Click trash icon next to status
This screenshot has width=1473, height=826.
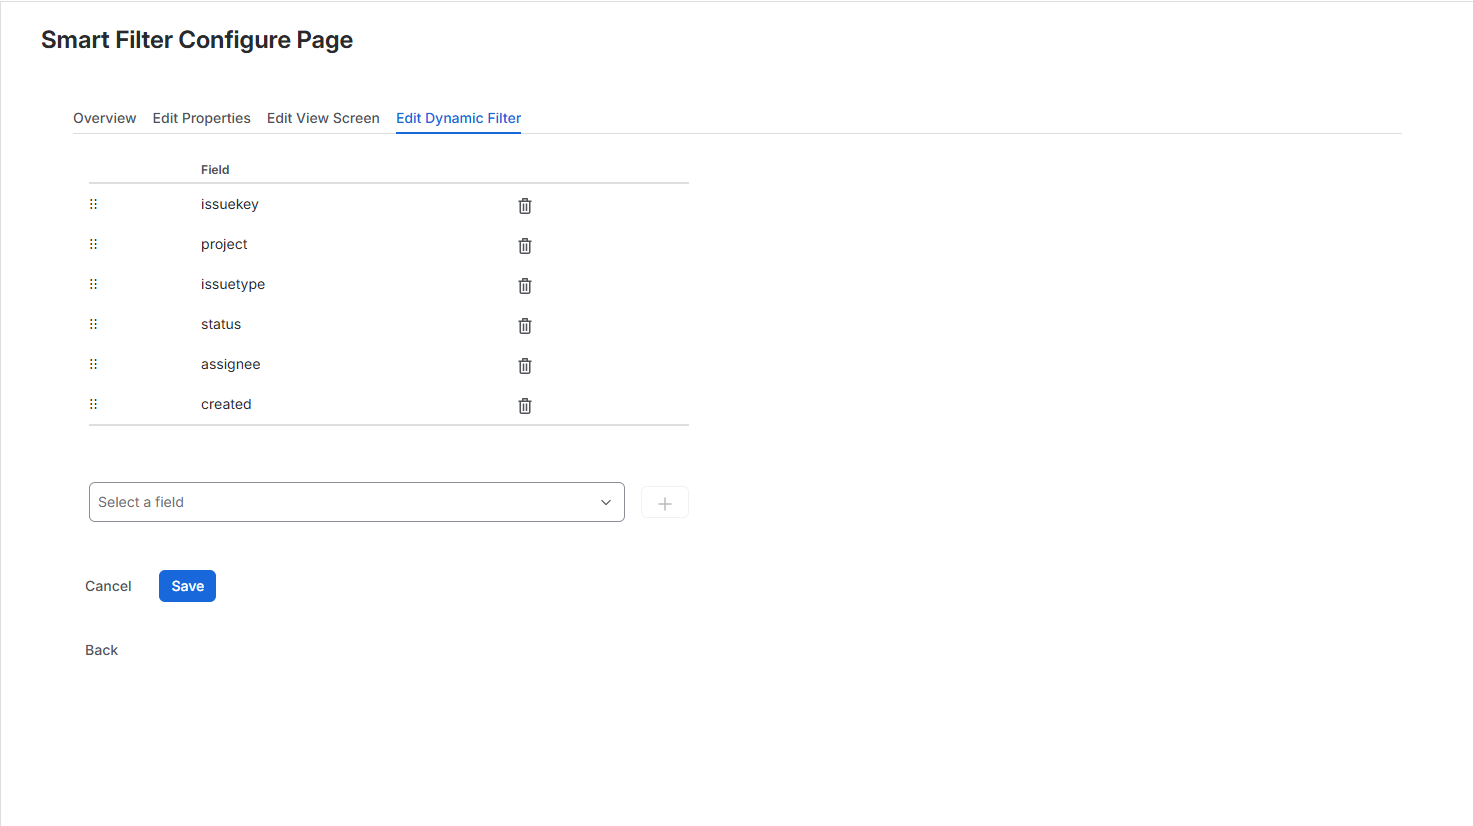(x=525, y=326)
